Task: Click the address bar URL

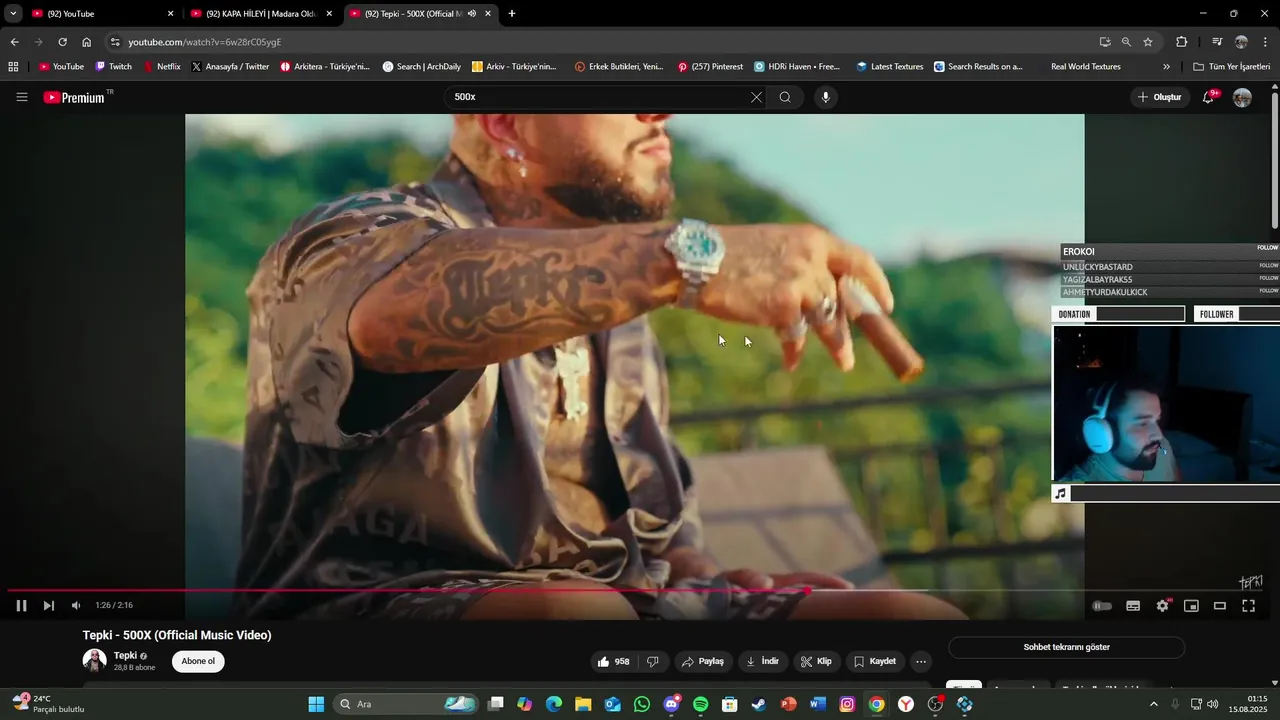Action: (205, 42)
